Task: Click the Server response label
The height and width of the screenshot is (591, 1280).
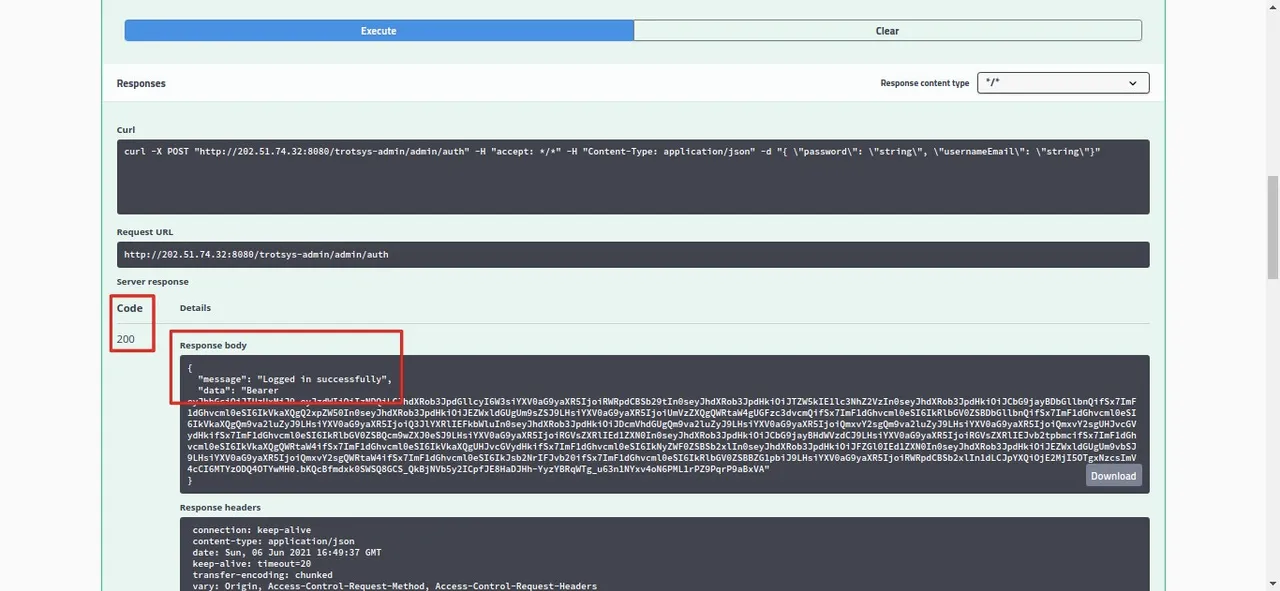Action: point(152,282)
